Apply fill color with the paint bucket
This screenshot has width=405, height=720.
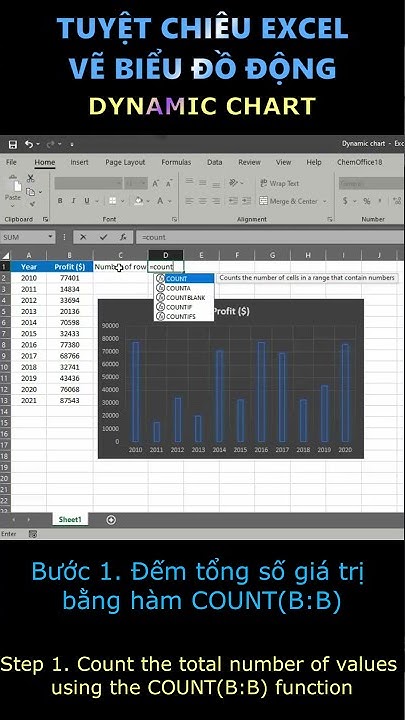tap(138, 201)
